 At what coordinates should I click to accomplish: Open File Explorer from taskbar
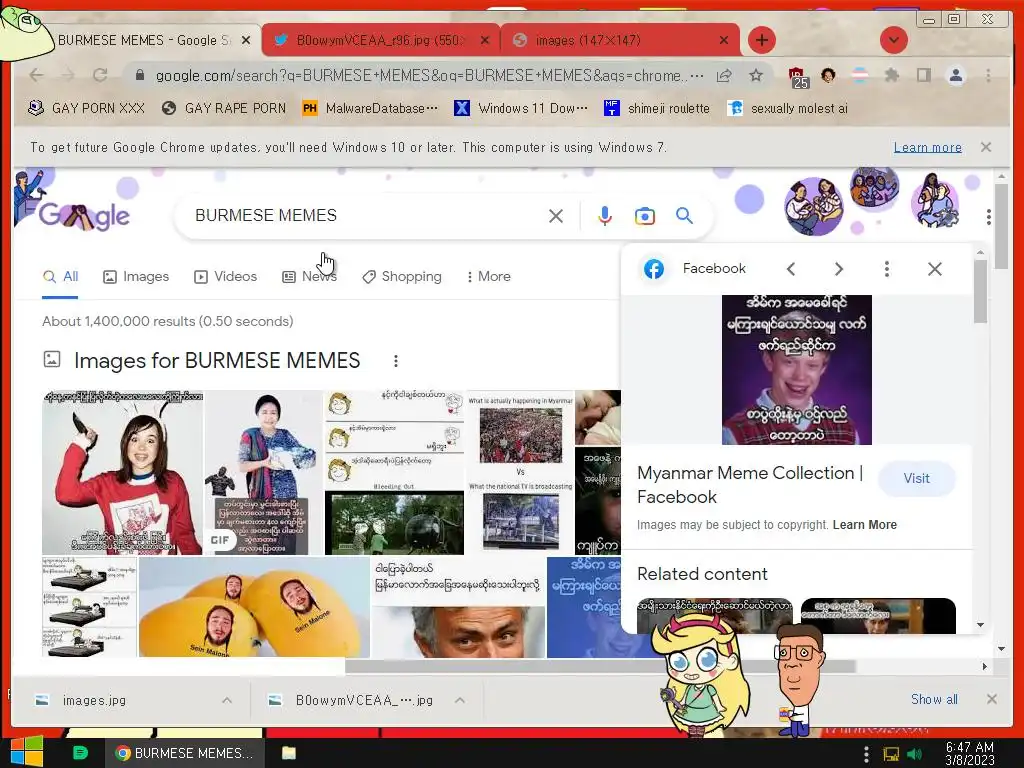pos(289,753)
